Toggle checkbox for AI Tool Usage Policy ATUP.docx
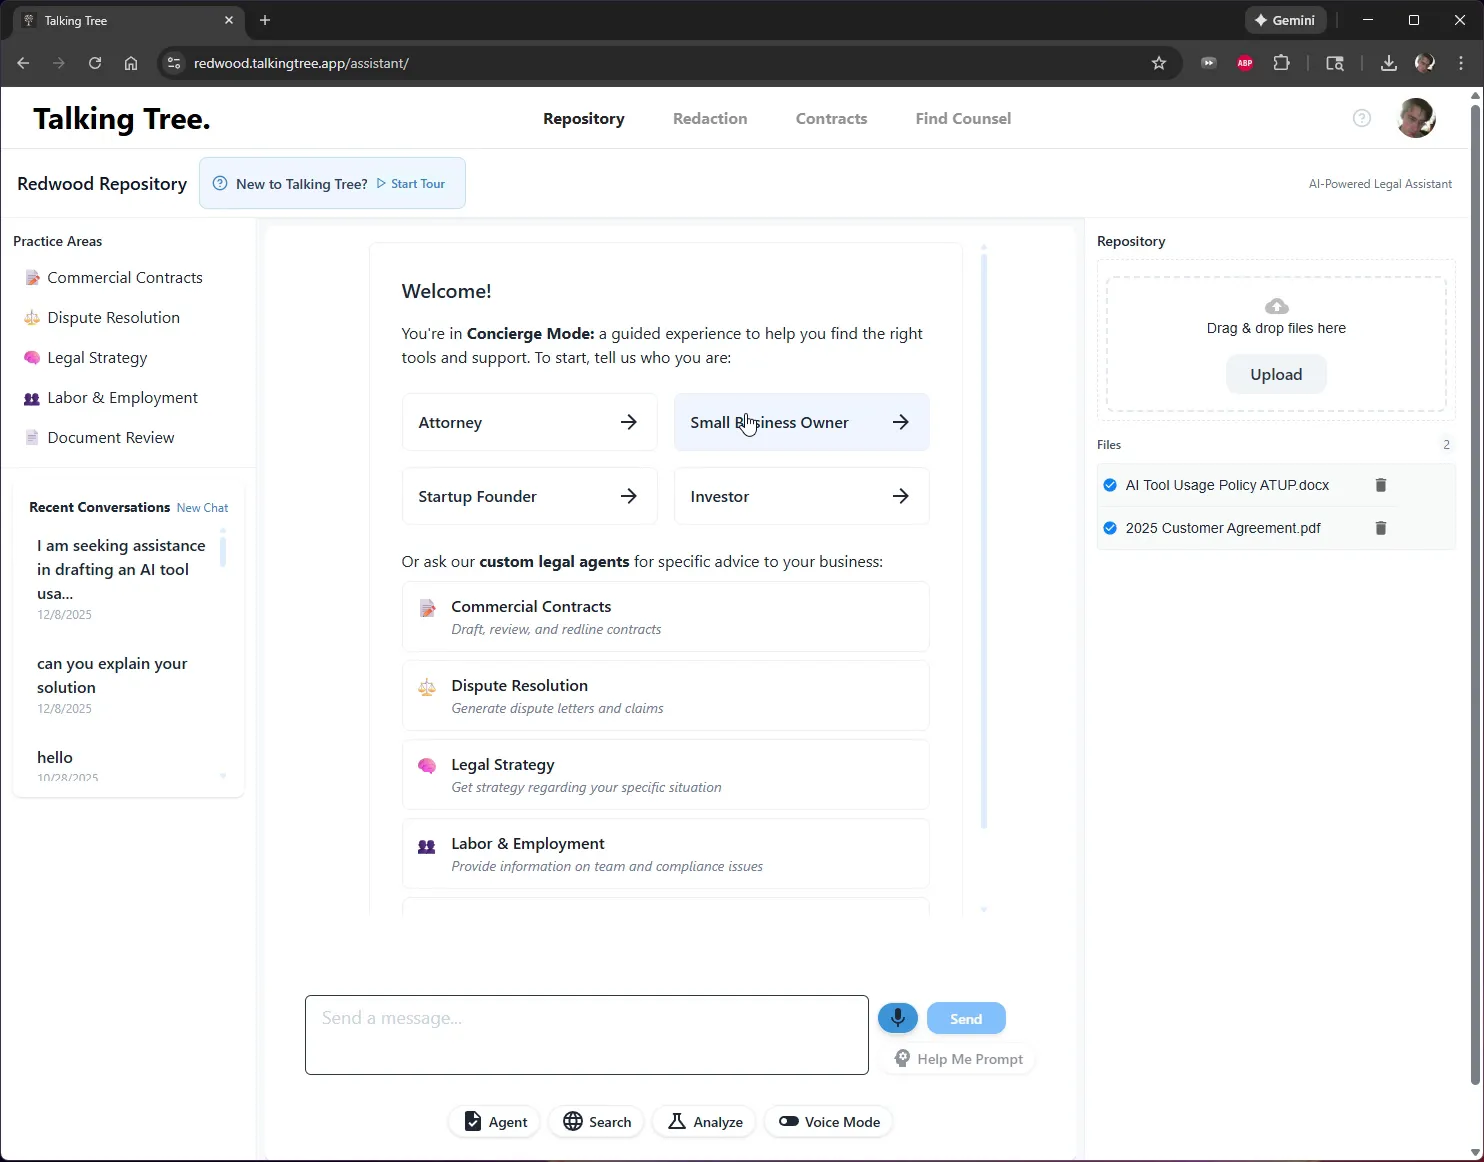 1110,485
